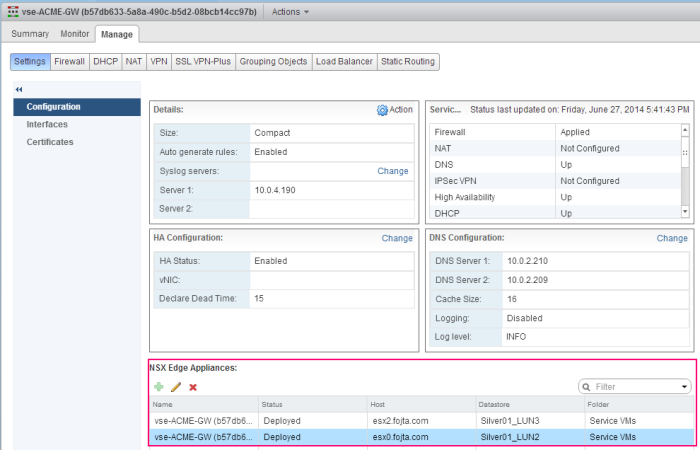This screenshot has height=450, width=700.
Task: Click Change link for DNS Configuration
Action: coord(672,238)
